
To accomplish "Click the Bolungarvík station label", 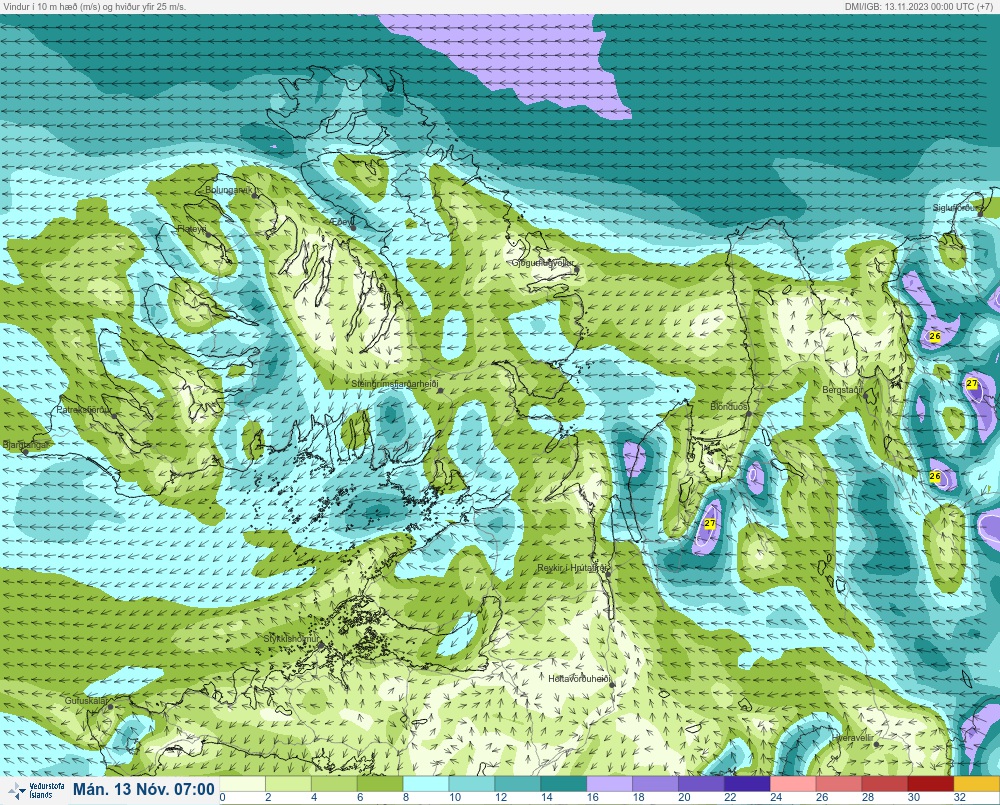I will pyautogui.click(x=231, y=190).
